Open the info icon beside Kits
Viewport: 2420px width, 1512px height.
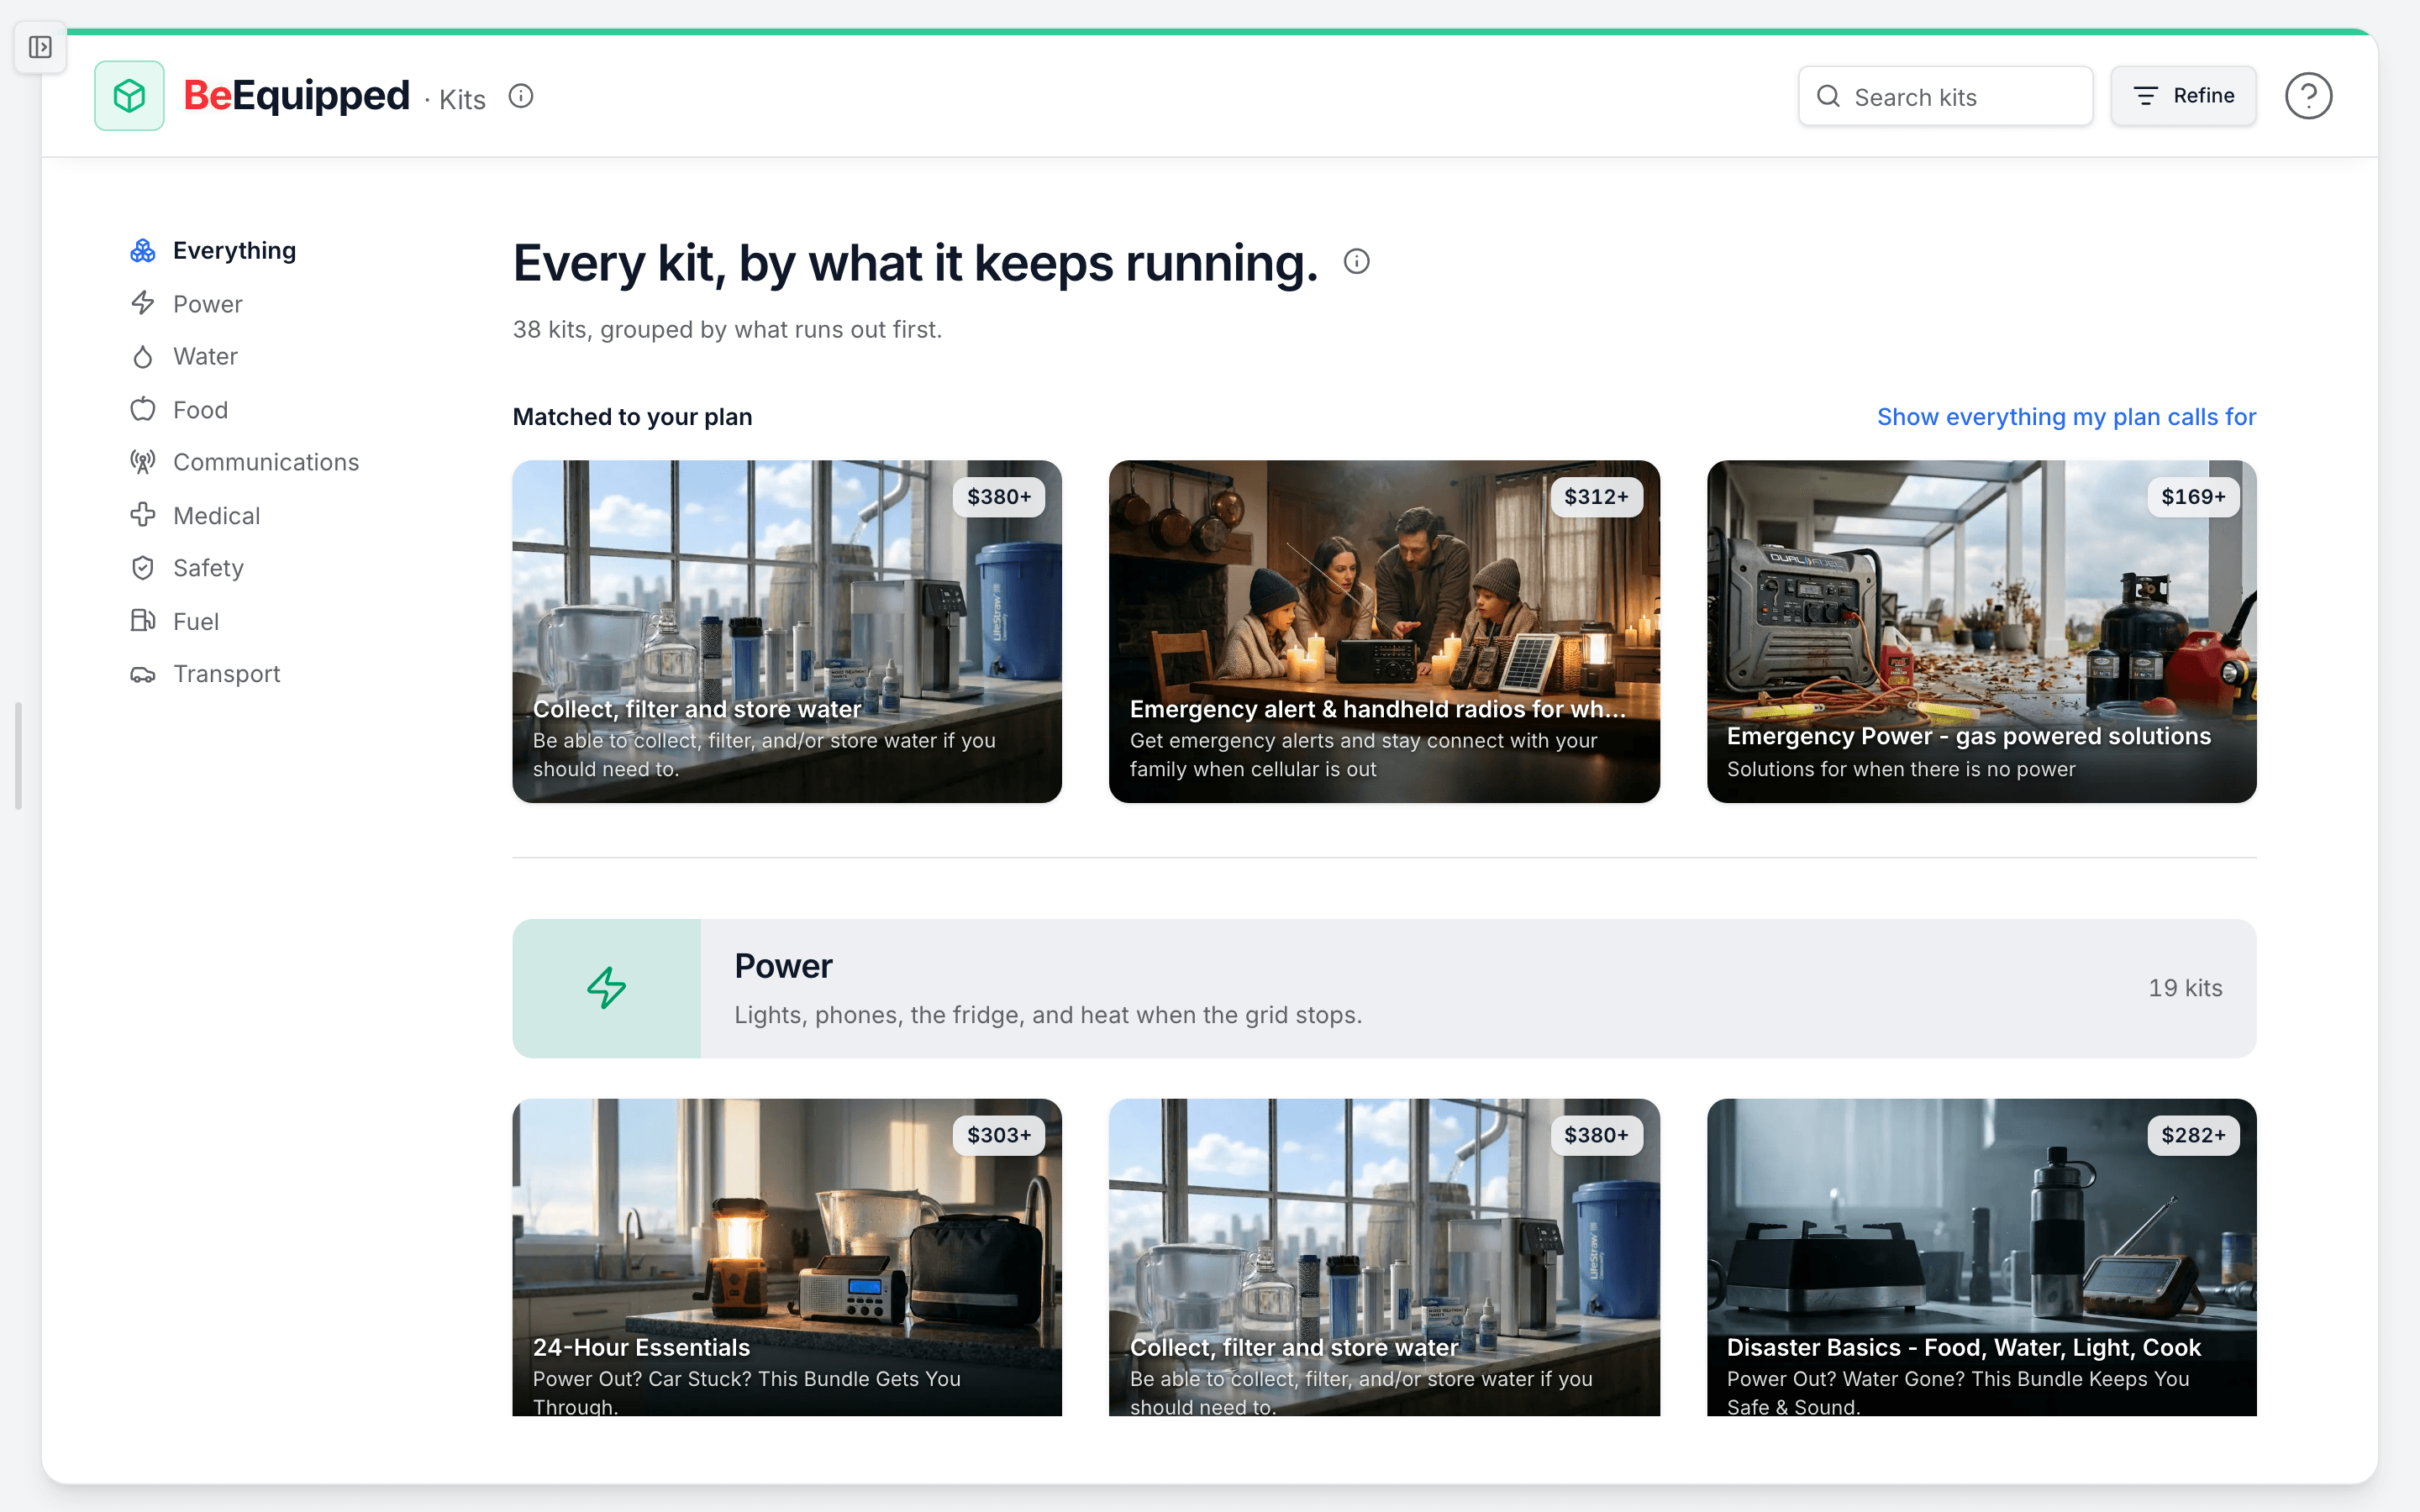pyautogui.click(x=521, y=96)
